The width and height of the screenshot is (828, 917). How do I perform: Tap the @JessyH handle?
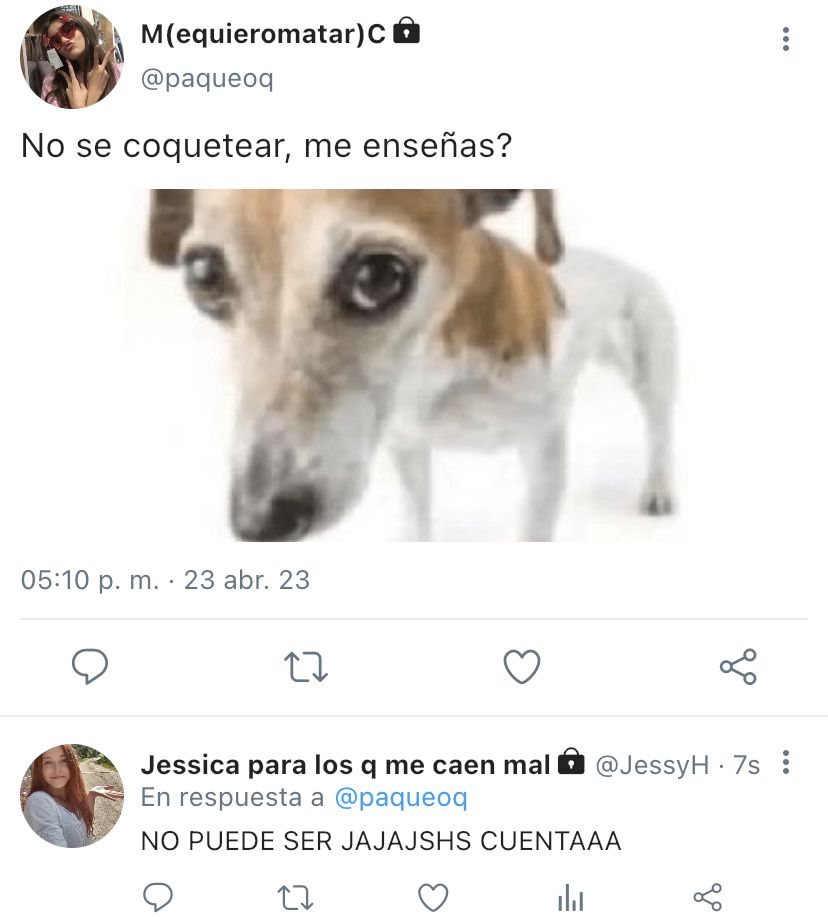[652, 765]
